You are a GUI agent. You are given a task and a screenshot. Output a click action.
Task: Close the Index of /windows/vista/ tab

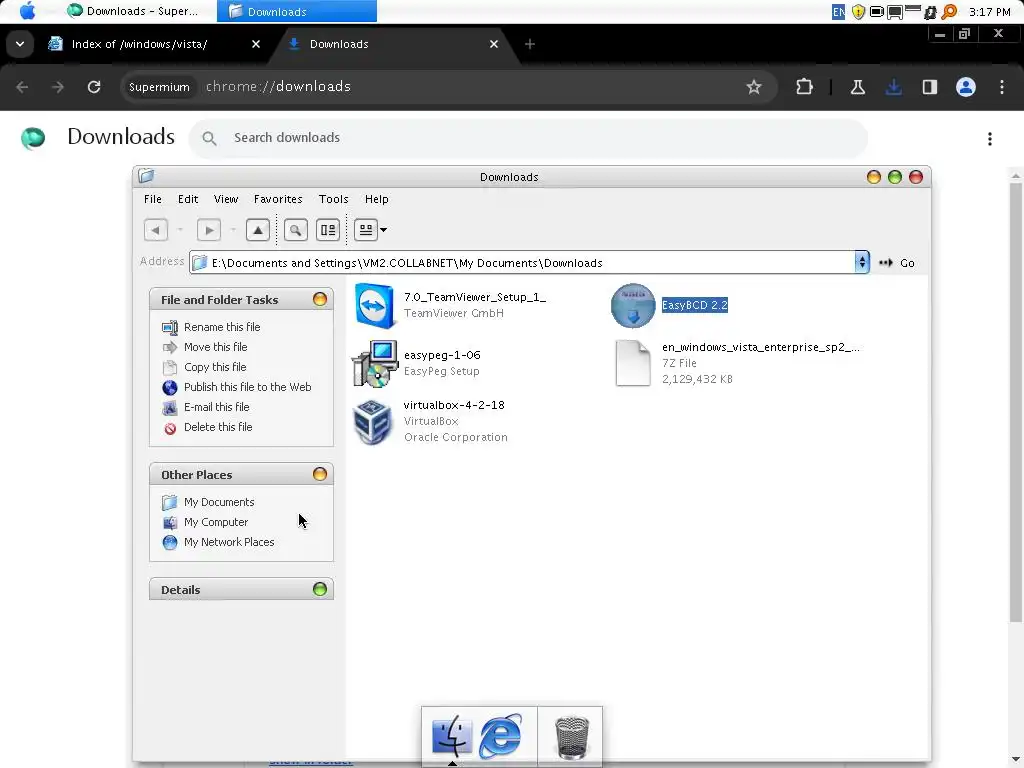coord(256,44)
